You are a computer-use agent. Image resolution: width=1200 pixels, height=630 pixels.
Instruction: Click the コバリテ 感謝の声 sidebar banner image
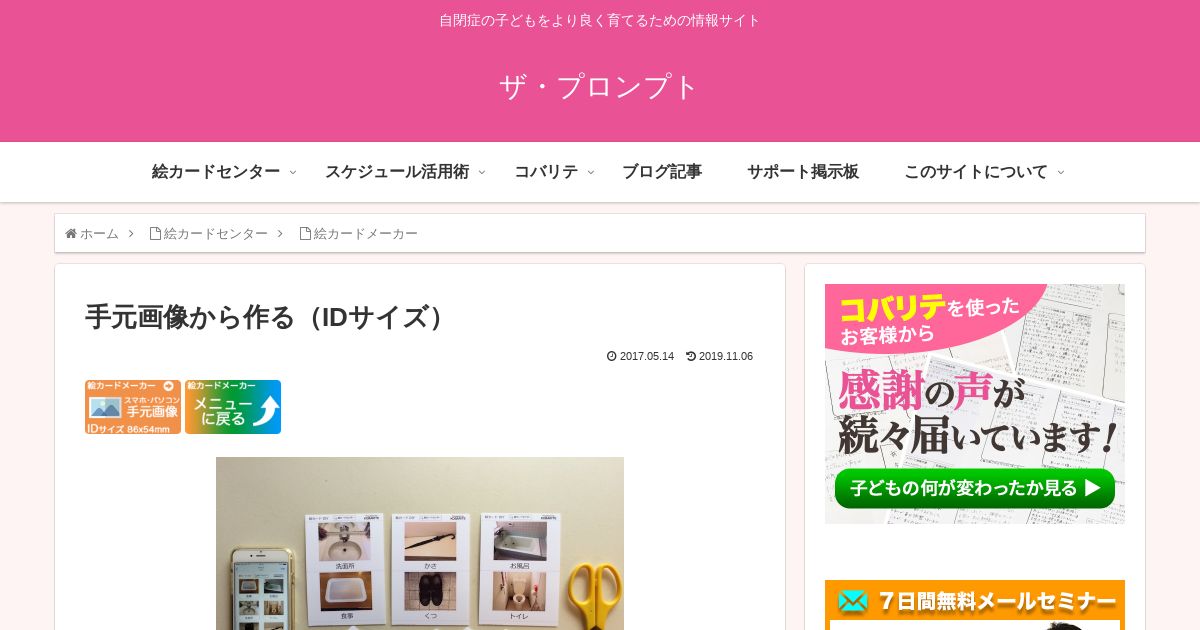click(975, 404)
